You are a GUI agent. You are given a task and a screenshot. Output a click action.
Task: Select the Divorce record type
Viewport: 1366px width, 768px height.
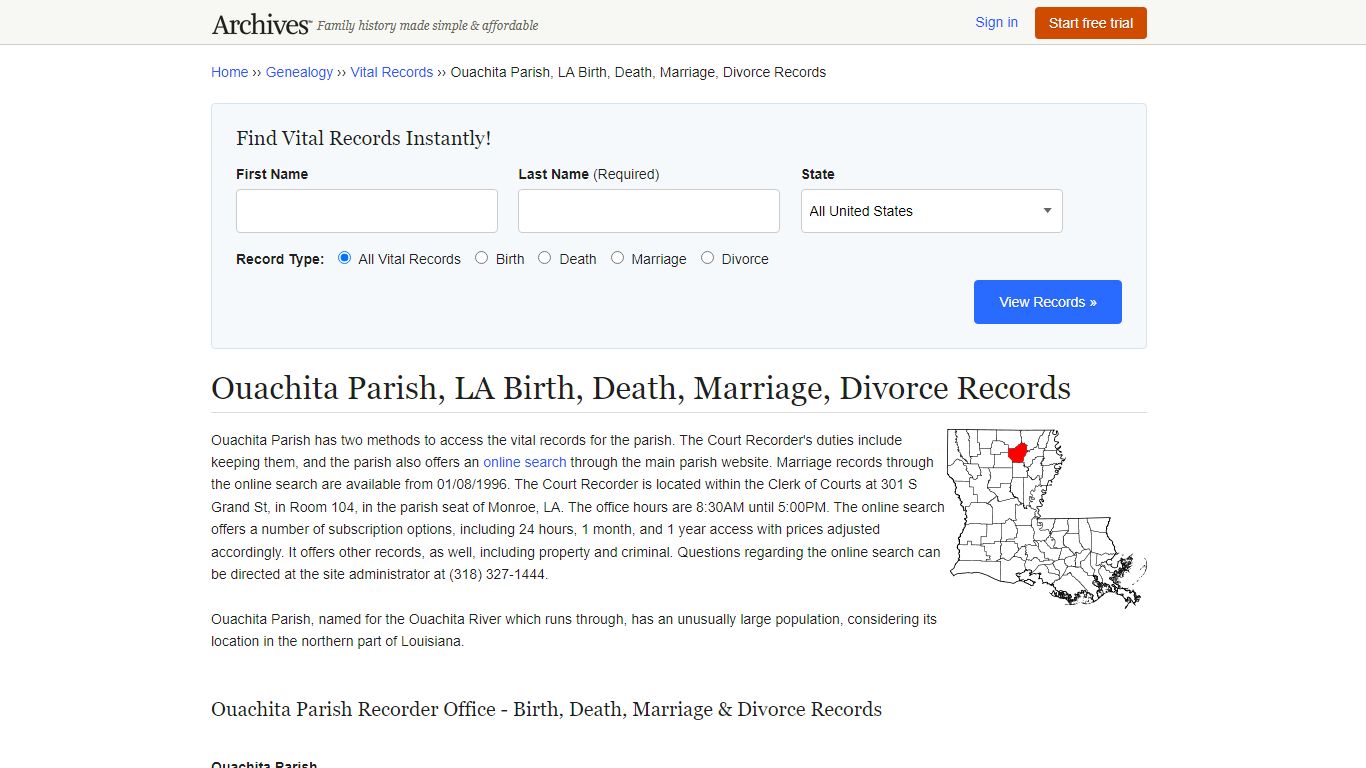click(708, 258)
